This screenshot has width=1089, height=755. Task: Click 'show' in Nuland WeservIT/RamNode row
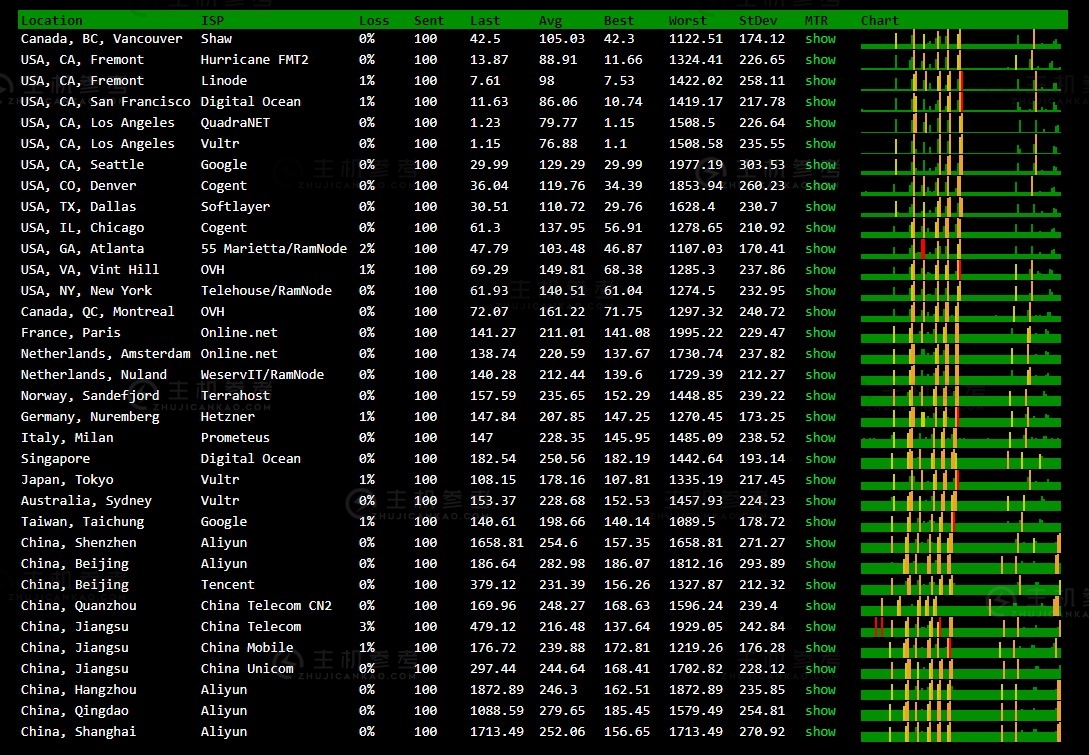(x=820, y=374)
